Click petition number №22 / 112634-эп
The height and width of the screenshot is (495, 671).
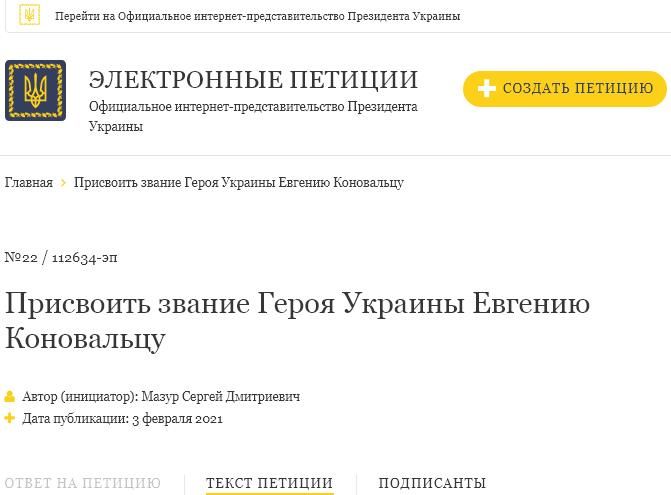click(x=61, y=258)
